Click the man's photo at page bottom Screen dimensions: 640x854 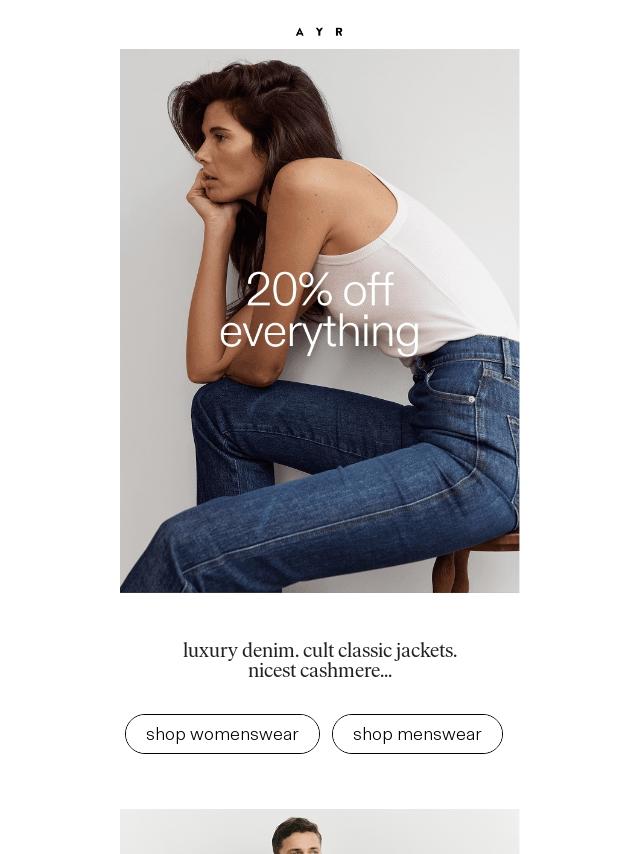(x=320, y=832)
